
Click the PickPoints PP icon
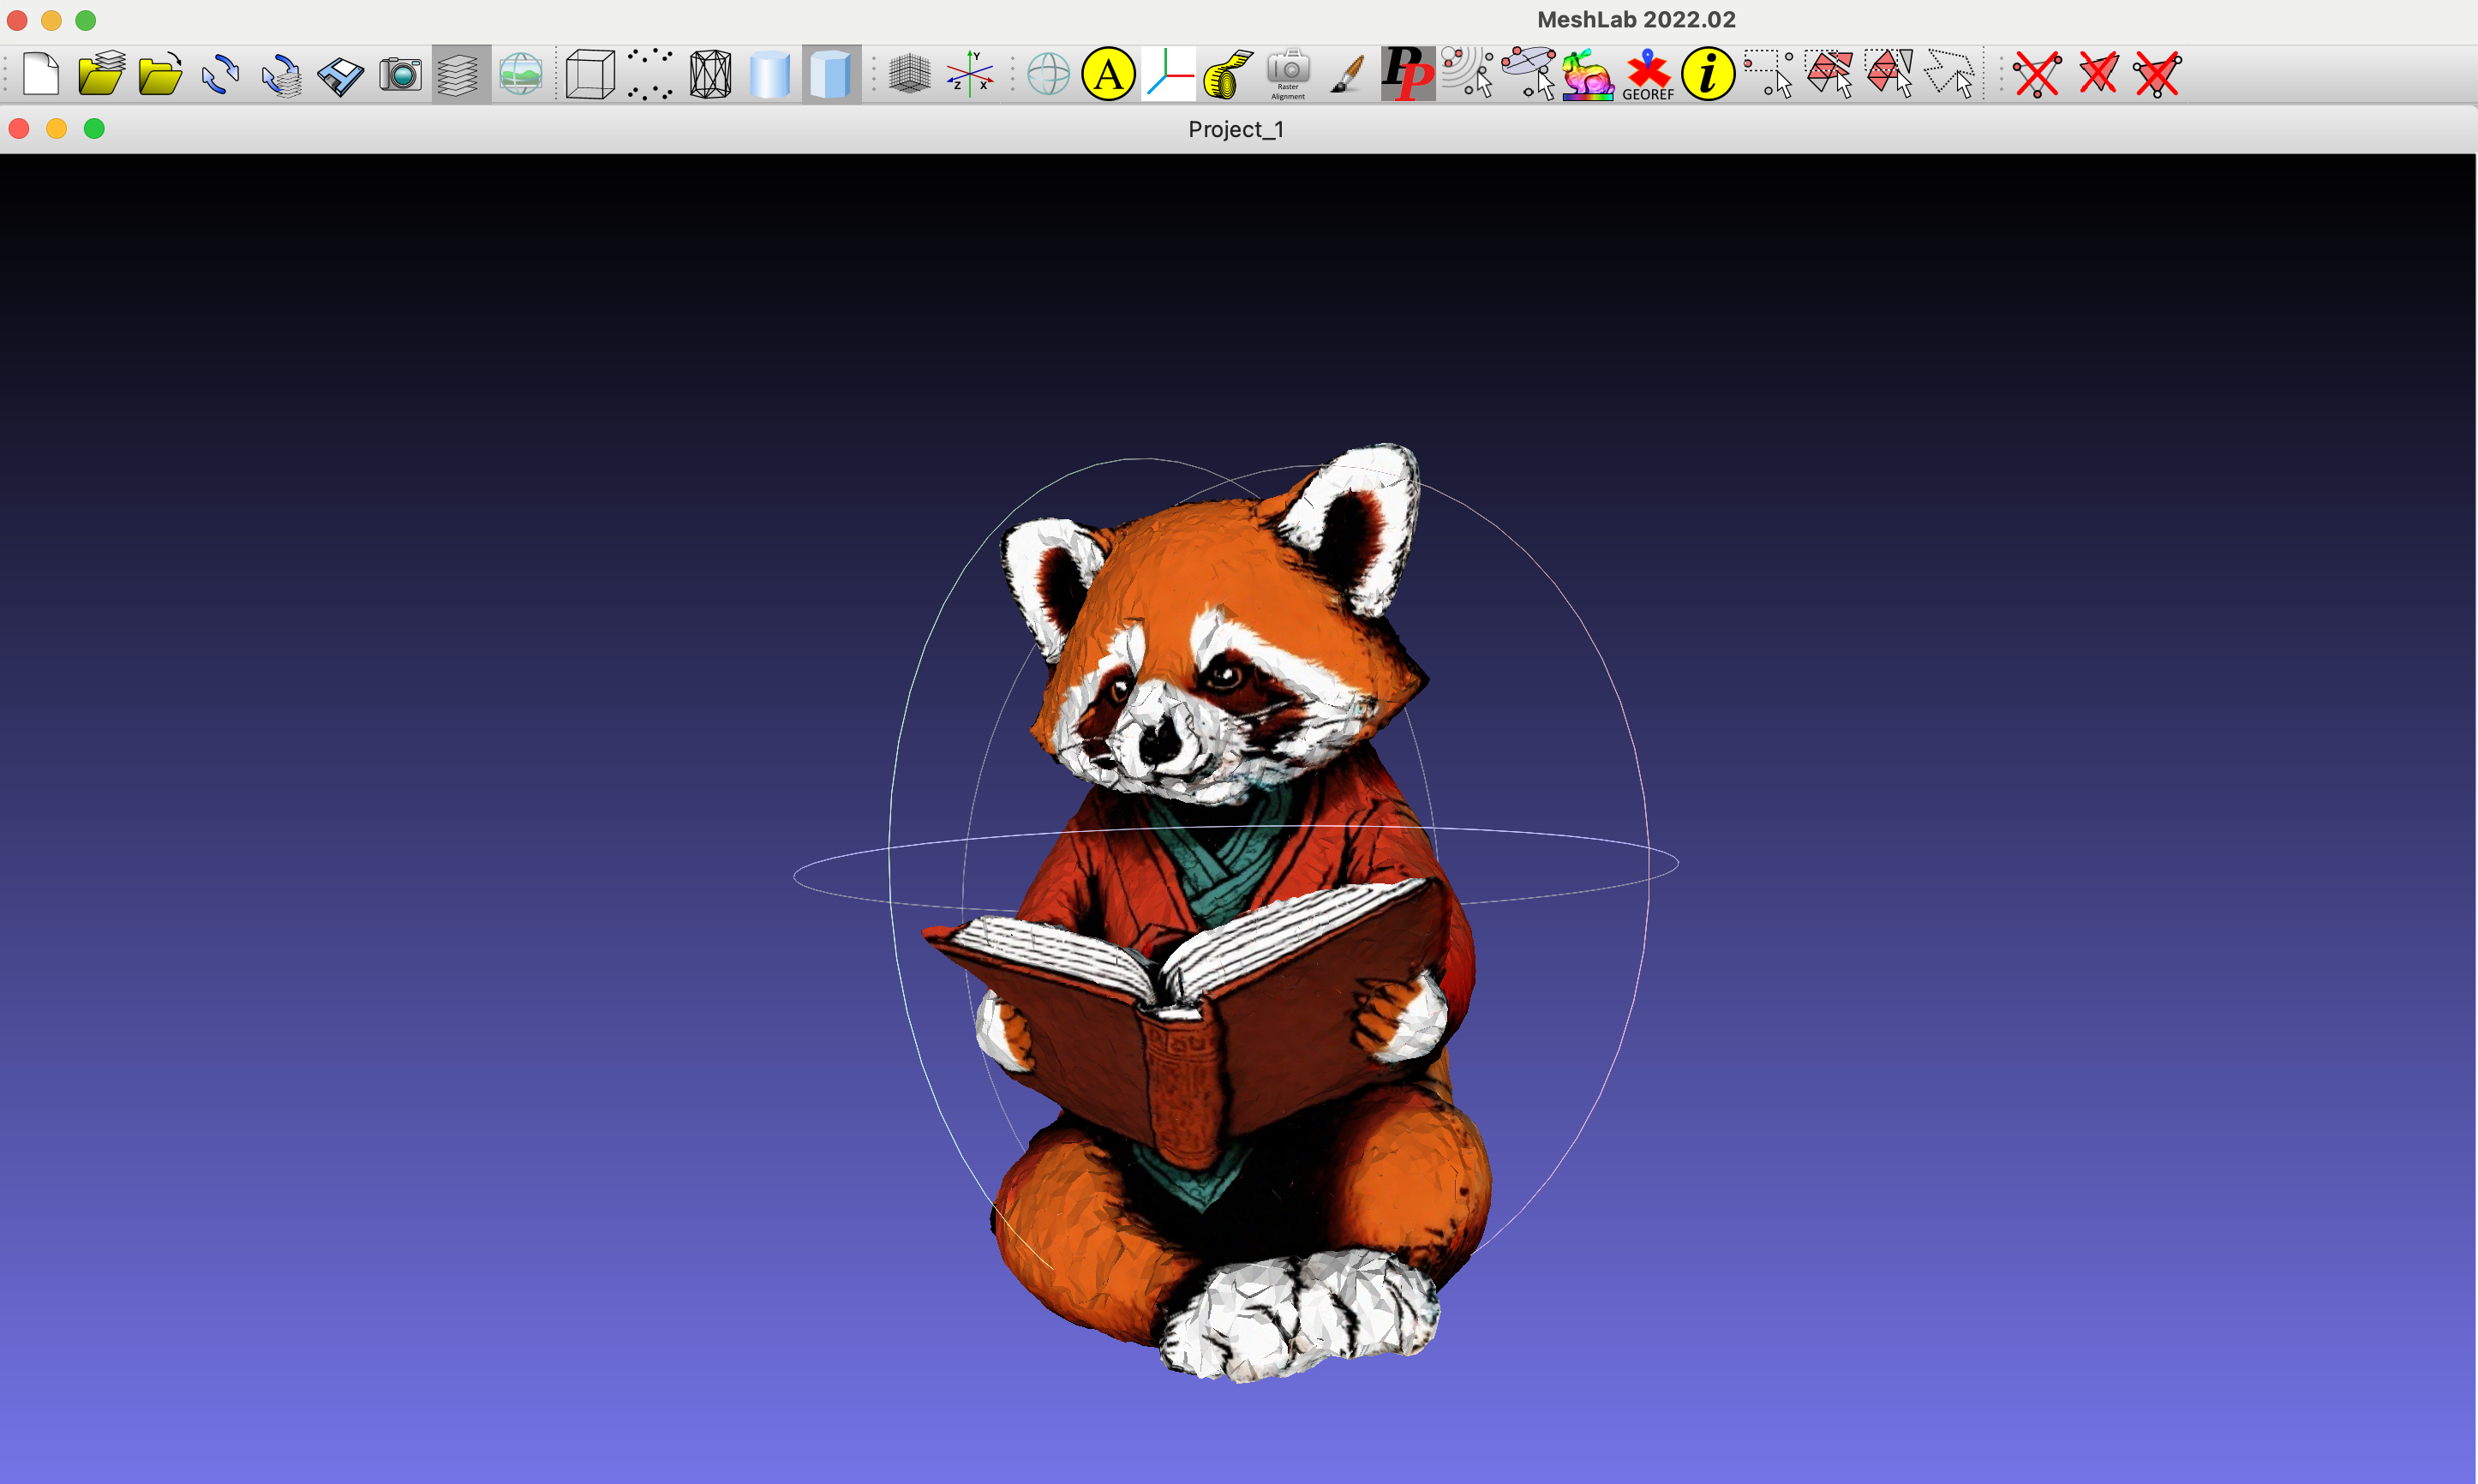1407,74
